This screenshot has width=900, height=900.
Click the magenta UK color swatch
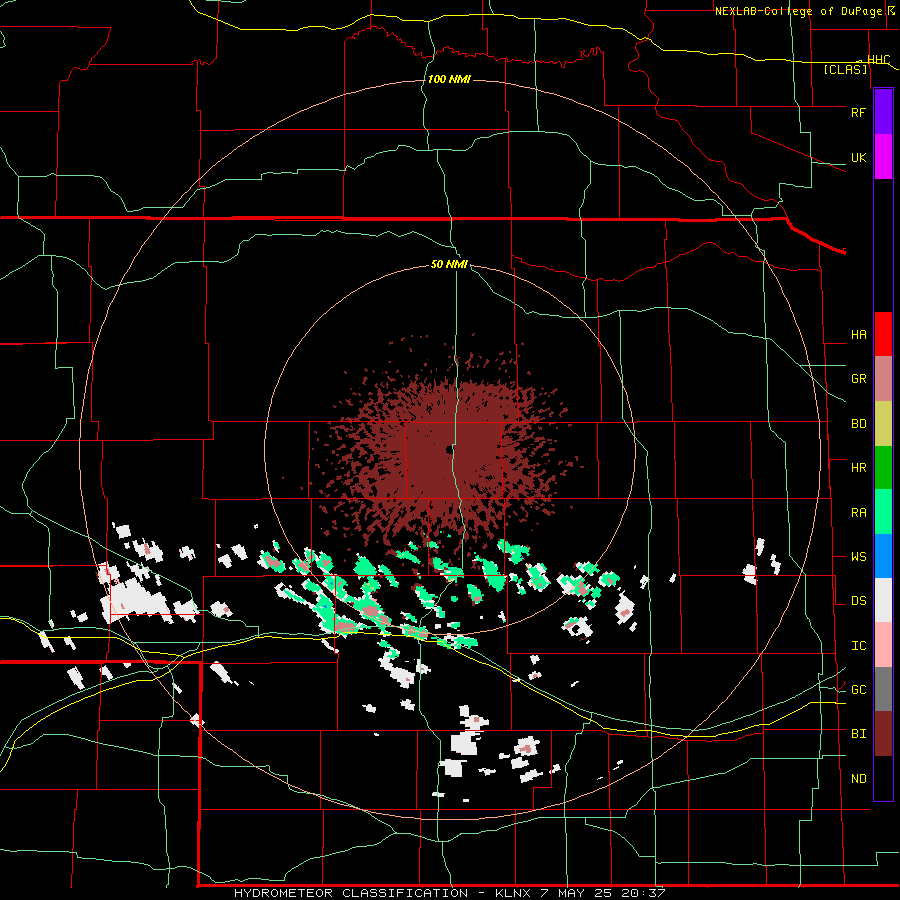pos(883,157)
